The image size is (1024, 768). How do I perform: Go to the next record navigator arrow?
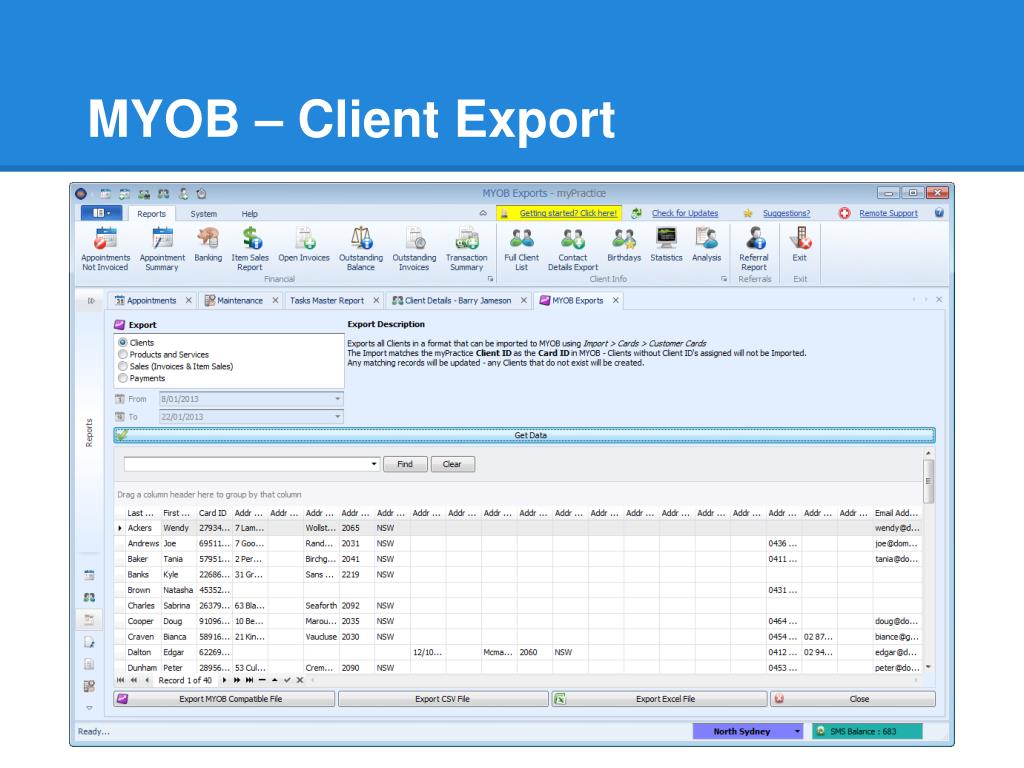[224, 680]
